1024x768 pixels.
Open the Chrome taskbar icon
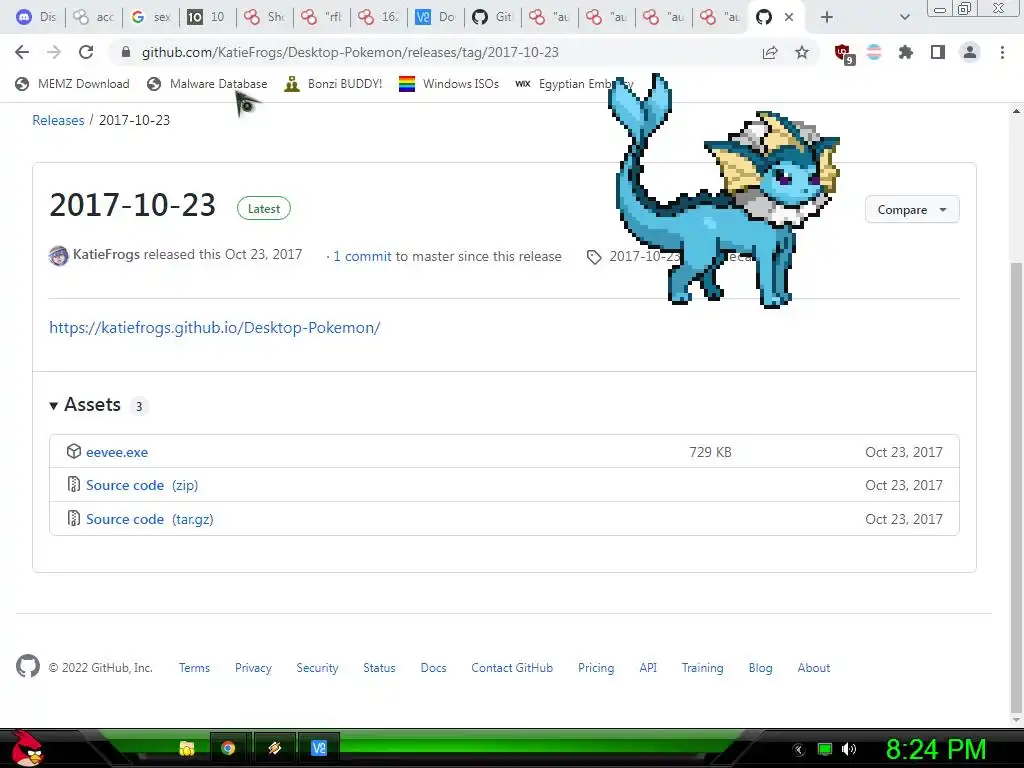(x=228, y=748)
